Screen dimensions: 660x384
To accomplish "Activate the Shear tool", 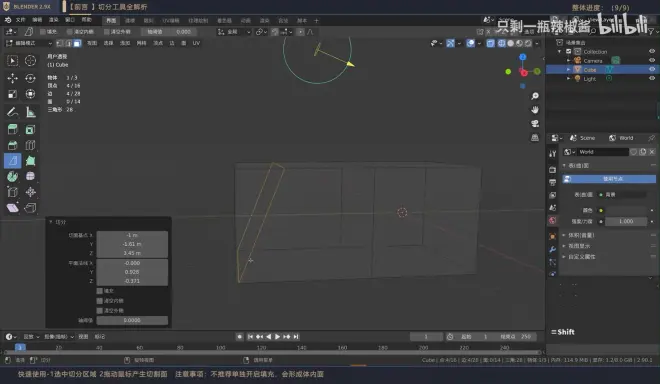I will pyautogui.click(x=12, y=208).
